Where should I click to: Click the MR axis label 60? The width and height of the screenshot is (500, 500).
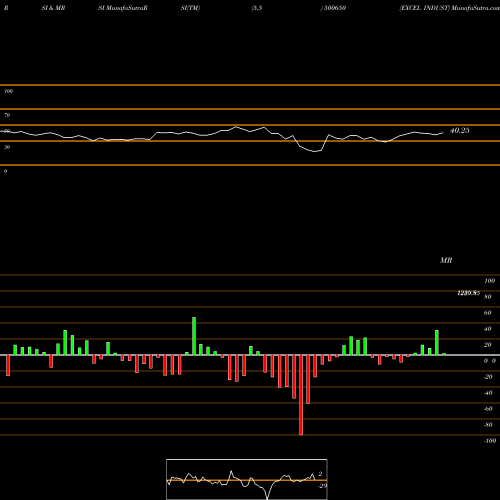point(488,313)
